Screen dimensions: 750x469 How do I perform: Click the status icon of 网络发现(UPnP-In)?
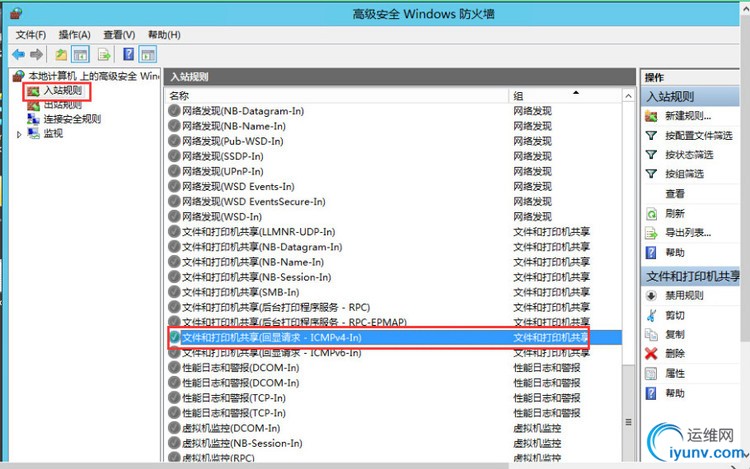(174, 171)
